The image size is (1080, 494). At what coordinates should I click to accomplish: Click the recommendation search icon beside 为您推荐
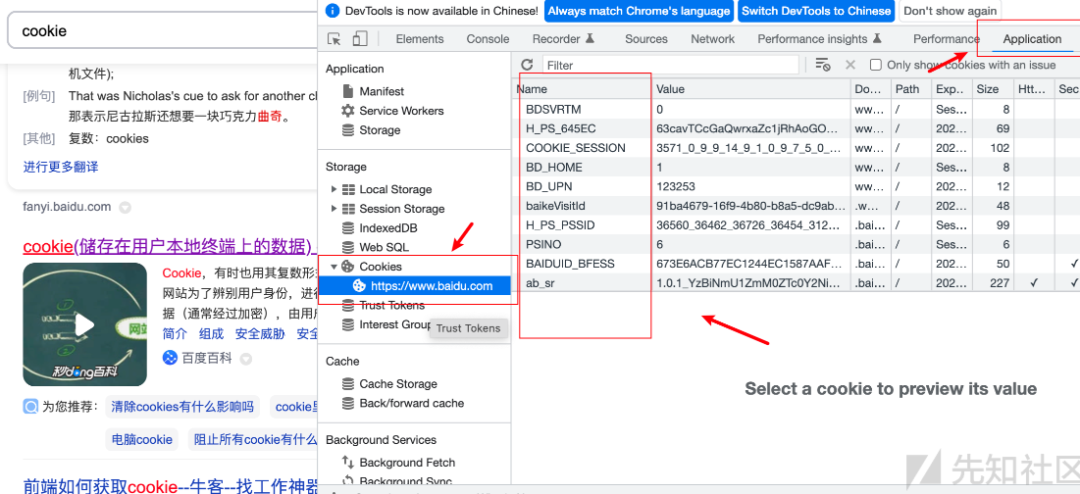tap(30, 406)
